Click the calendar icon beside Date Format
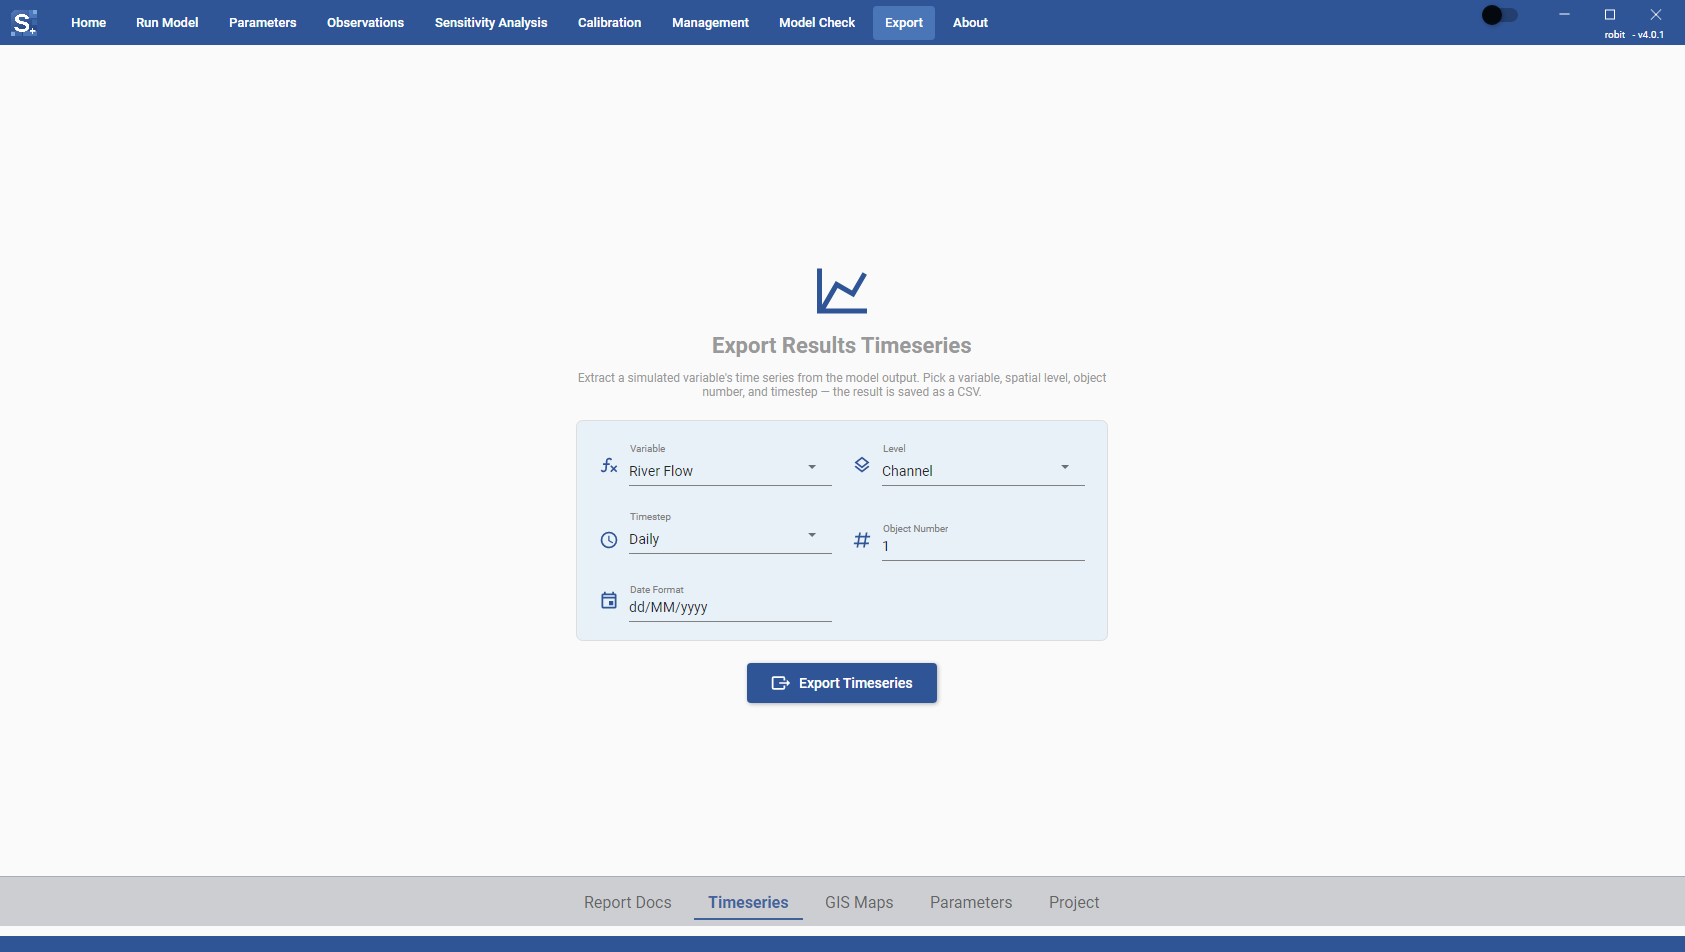 click(x=609, y=601)
